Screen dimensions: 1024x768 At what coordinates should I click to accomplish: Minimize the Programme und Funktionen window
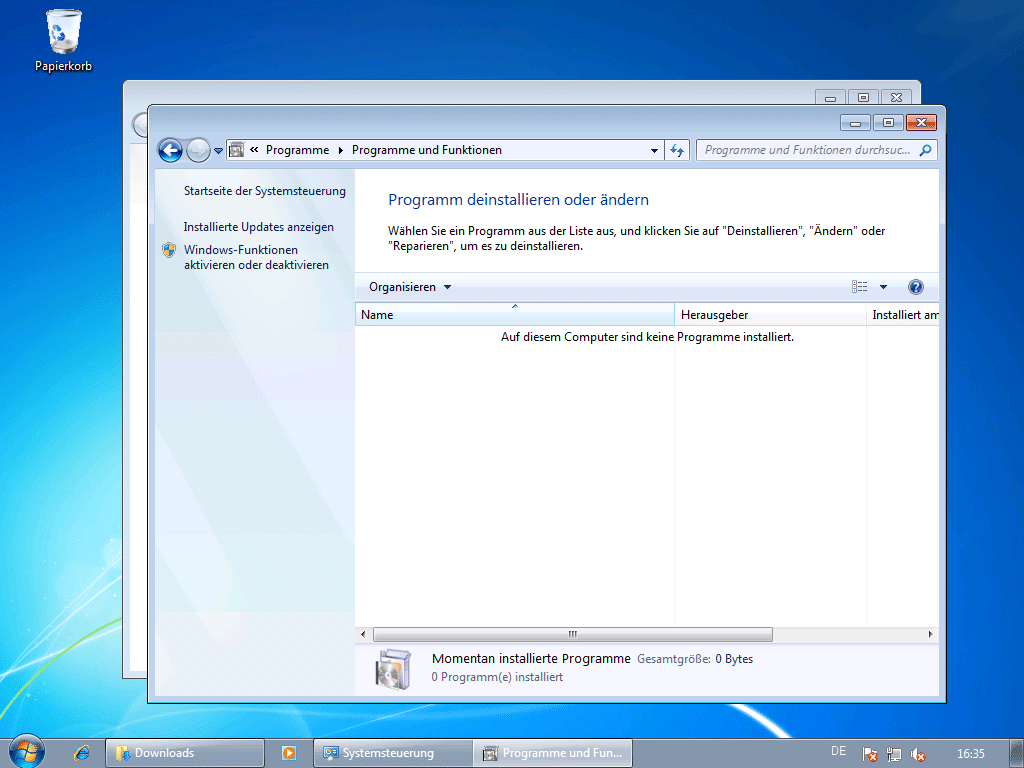point(855,122)
